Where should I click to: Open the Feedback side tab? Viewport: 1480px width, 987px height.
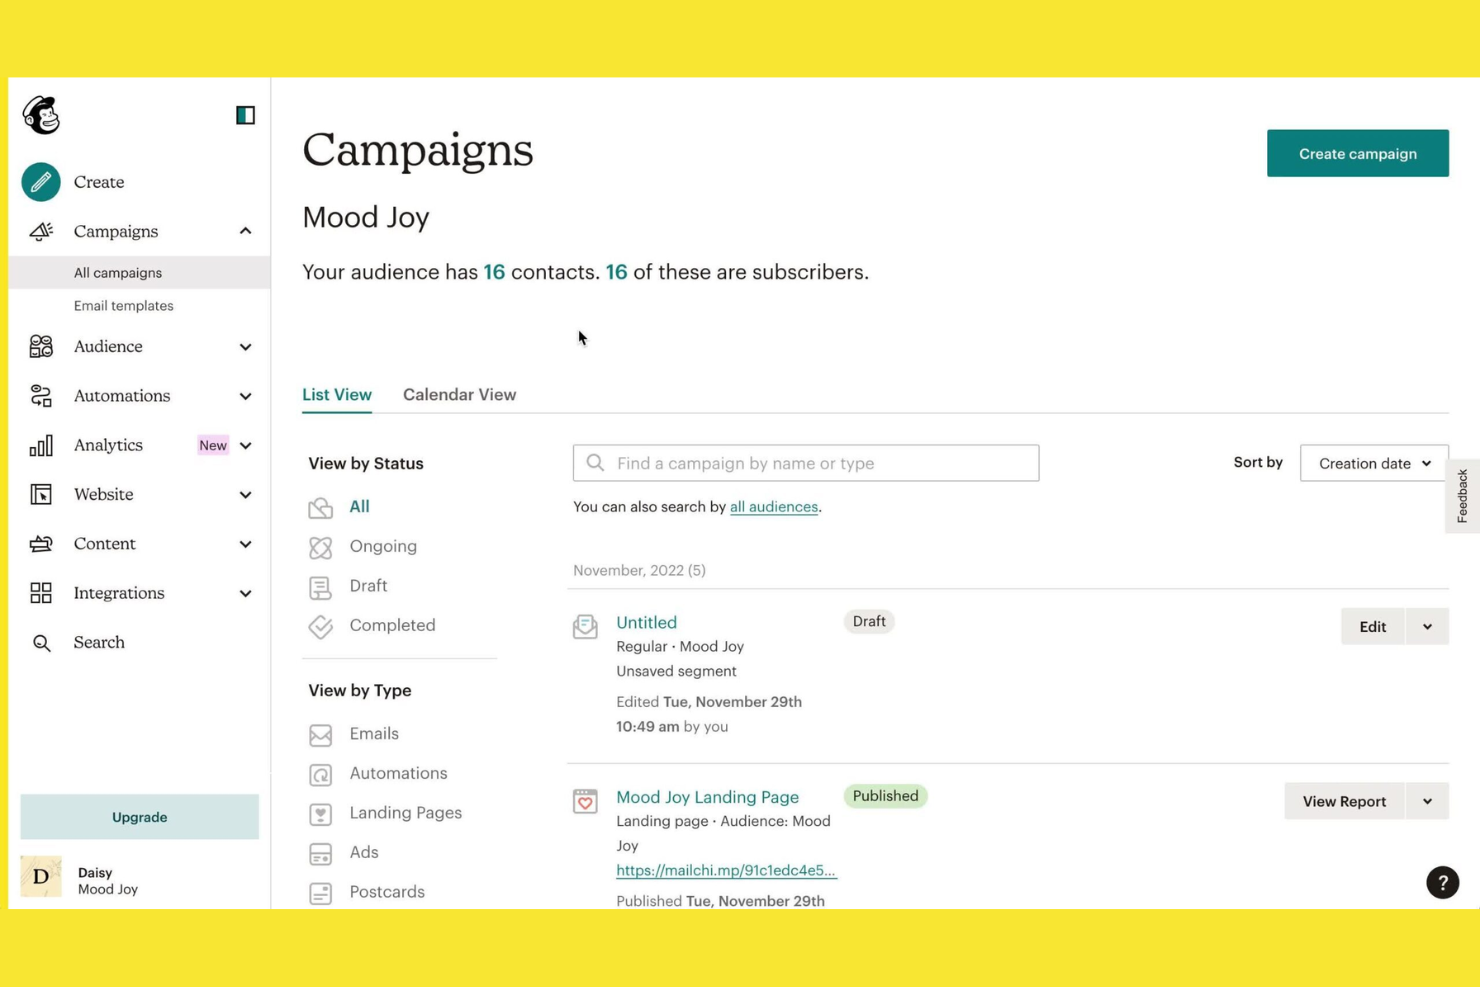pyautogui.click(x=1462, y=496)
